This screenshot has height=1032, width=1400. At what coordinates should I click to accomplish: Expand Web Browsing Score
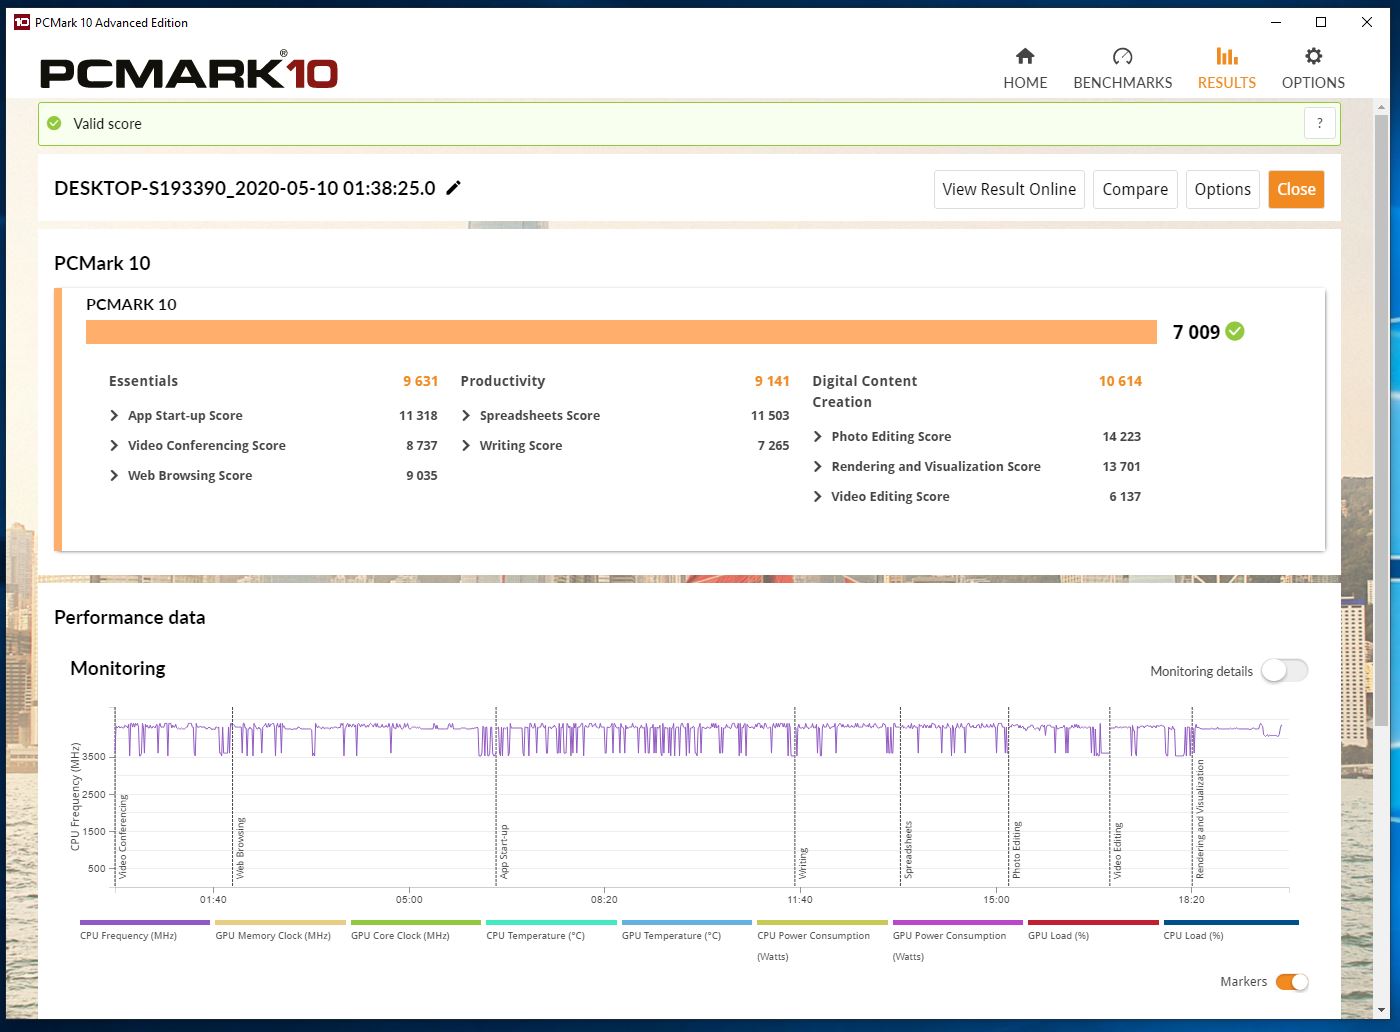coord(114,475)
